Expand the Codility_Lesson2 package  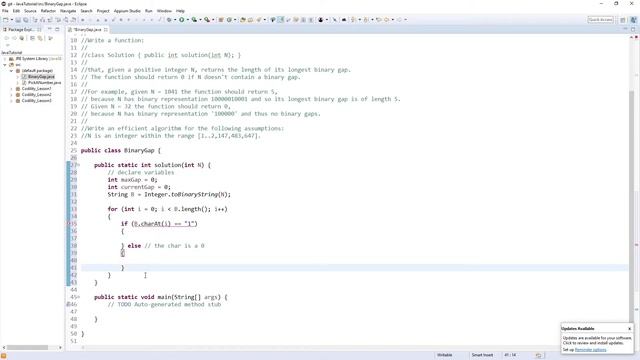11,95
